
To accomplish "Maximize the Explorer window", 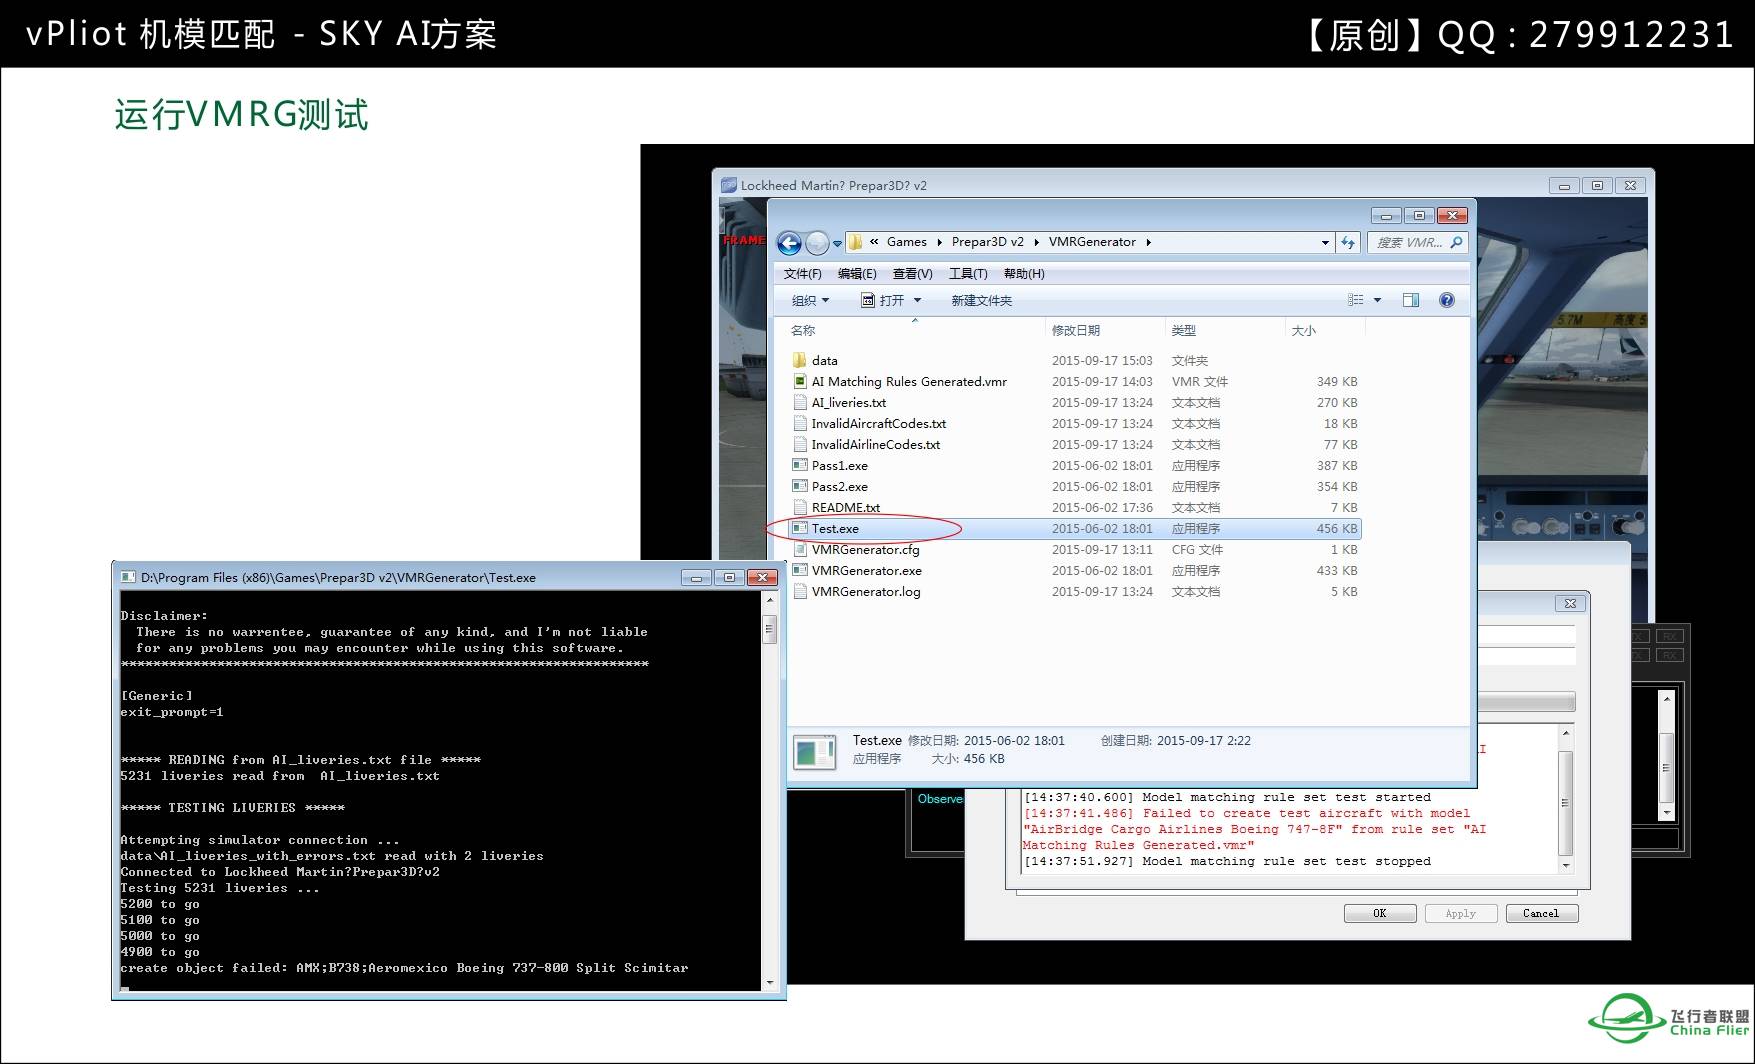I will (1419, 215).
